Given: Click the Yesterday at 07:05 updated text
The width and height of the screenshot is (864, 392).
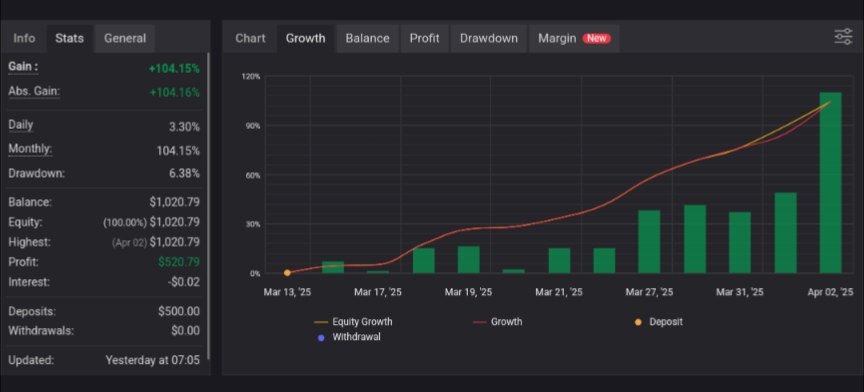Looking at the screenshot, I should tap(152, 361).
